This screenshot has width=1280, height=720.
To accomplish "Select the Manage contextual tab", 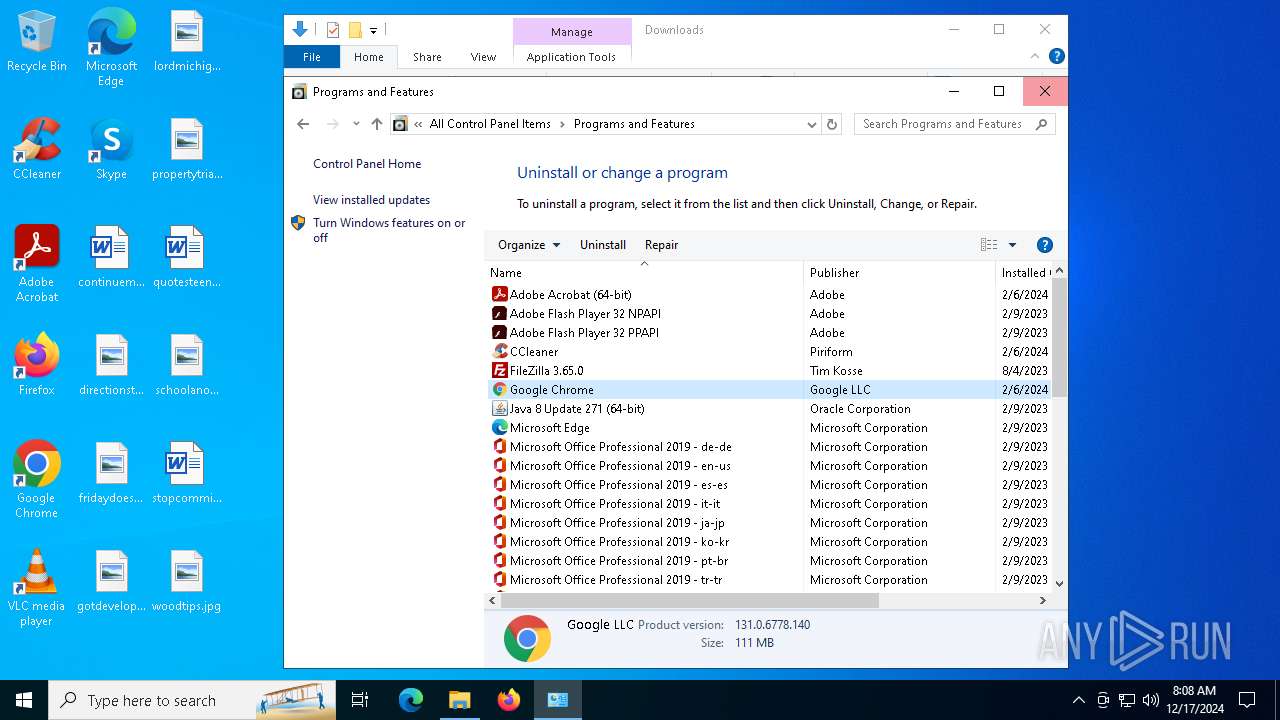I will (572, 32).
